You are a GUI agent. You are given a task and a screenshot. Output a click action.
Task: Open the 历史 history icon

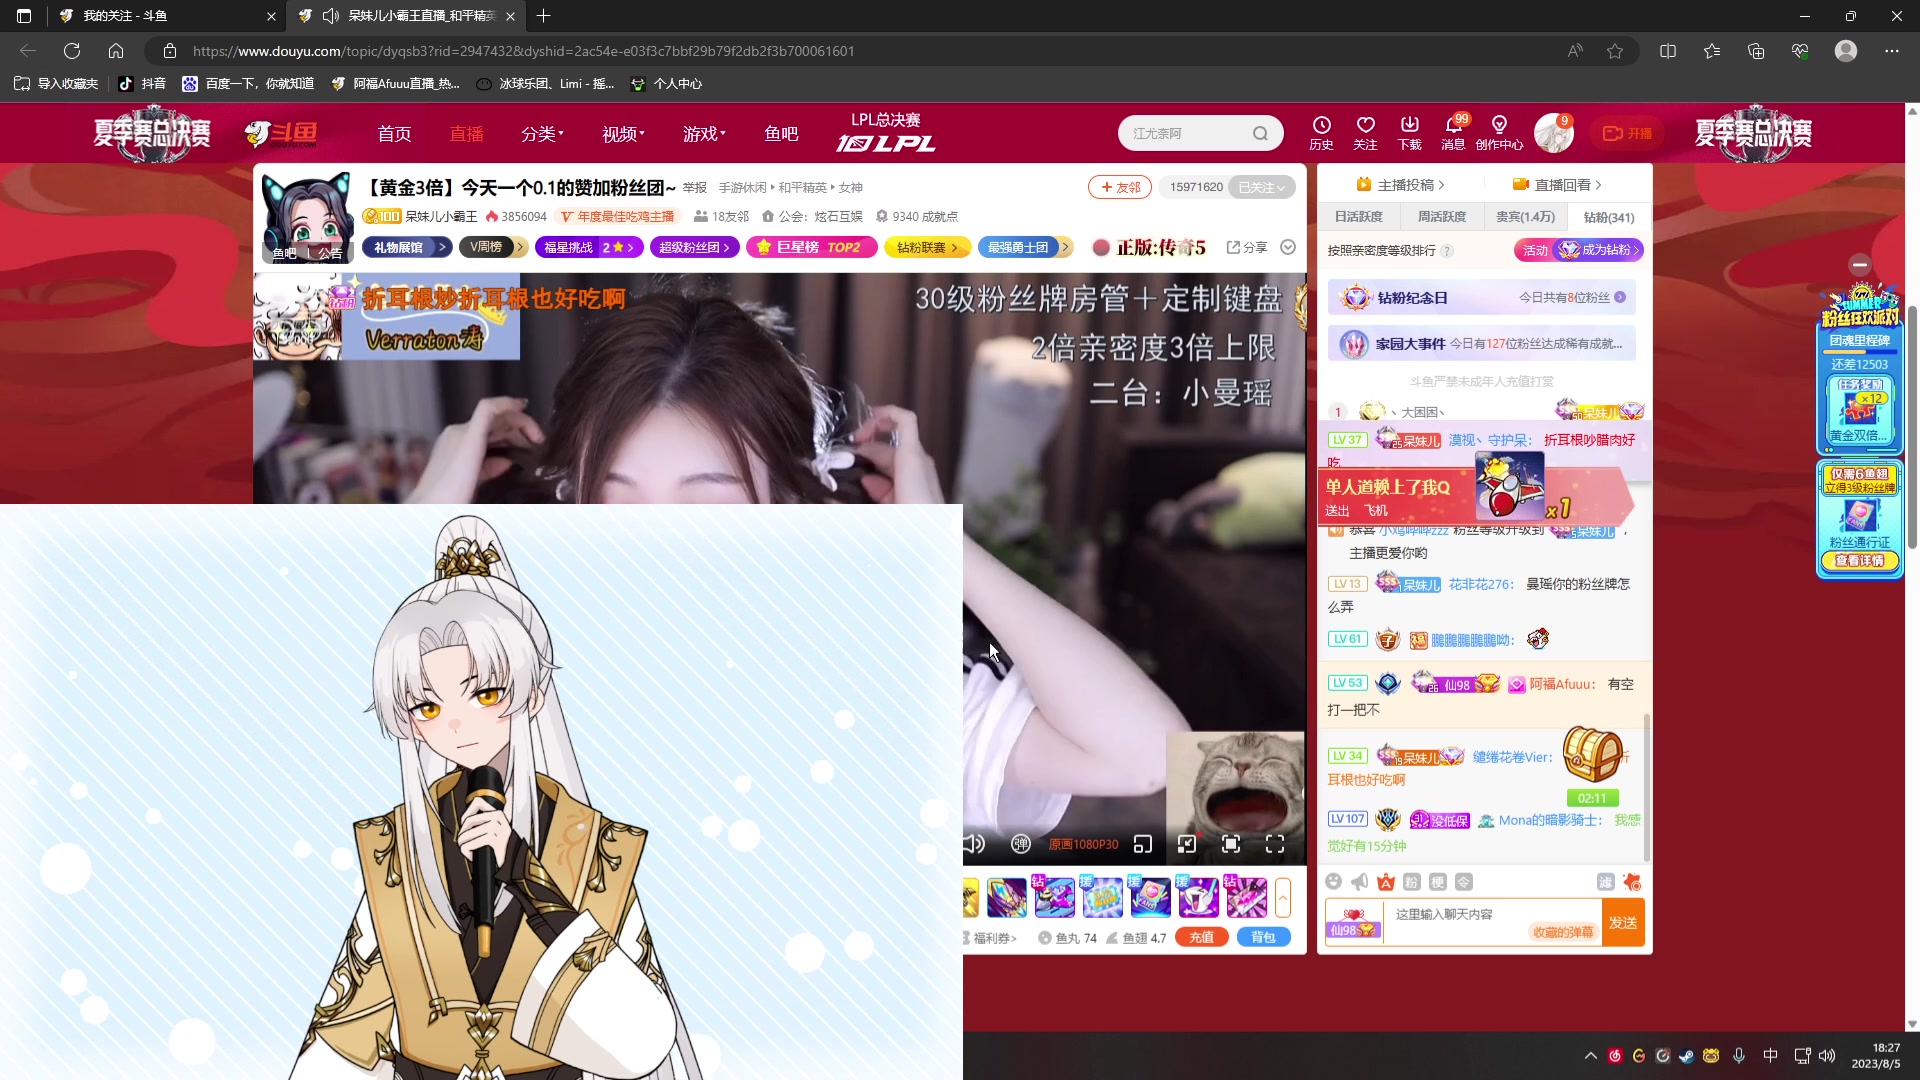pyautogui.click(x=1321, y=132)
